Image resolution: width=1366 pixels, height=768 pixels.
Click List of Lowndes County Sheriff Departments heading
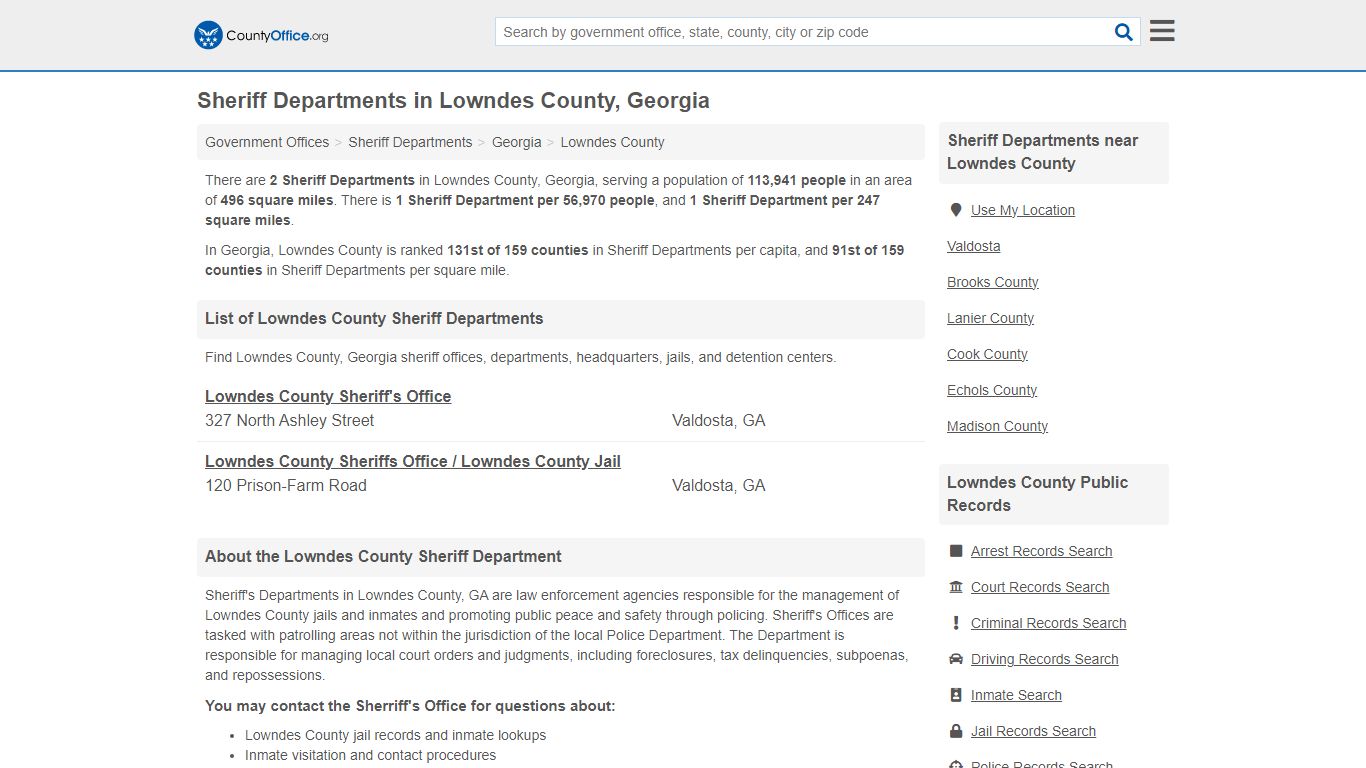(x=374, y=319)
